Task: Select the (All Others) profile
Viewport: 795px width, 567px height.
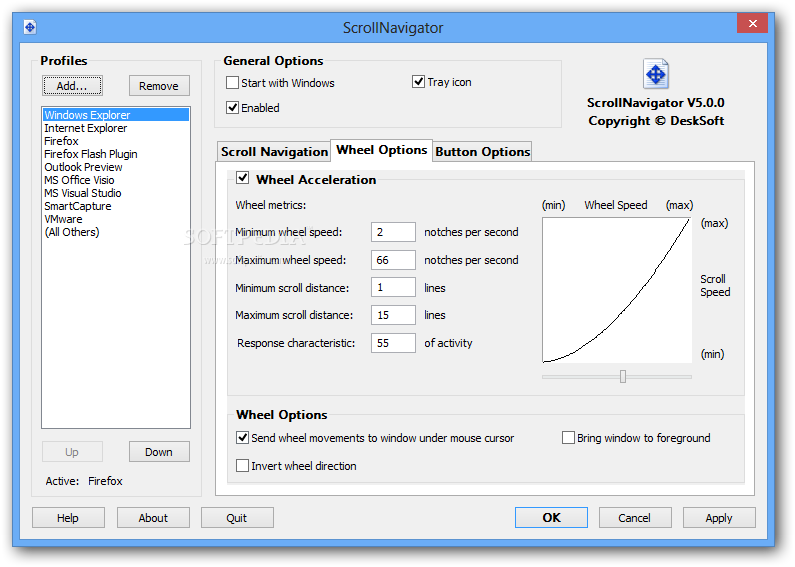Action: 116,232
